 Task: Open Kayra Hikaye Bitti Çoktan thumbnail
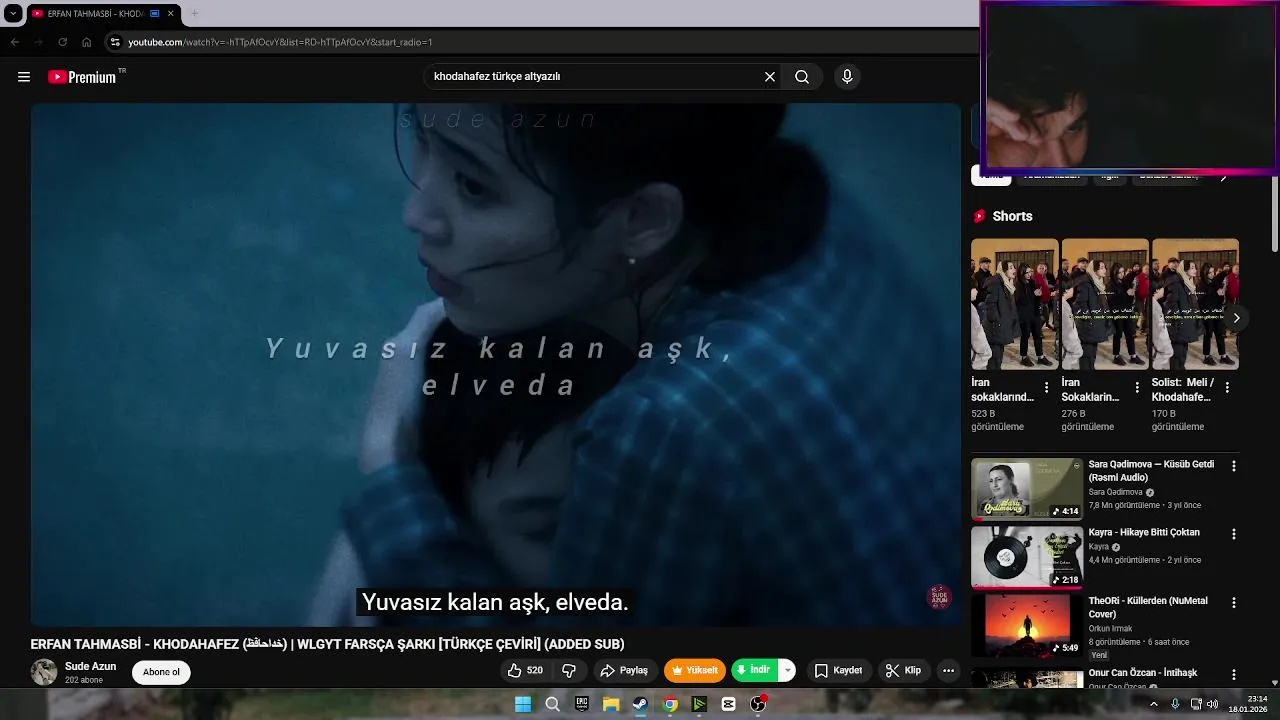1027,557
